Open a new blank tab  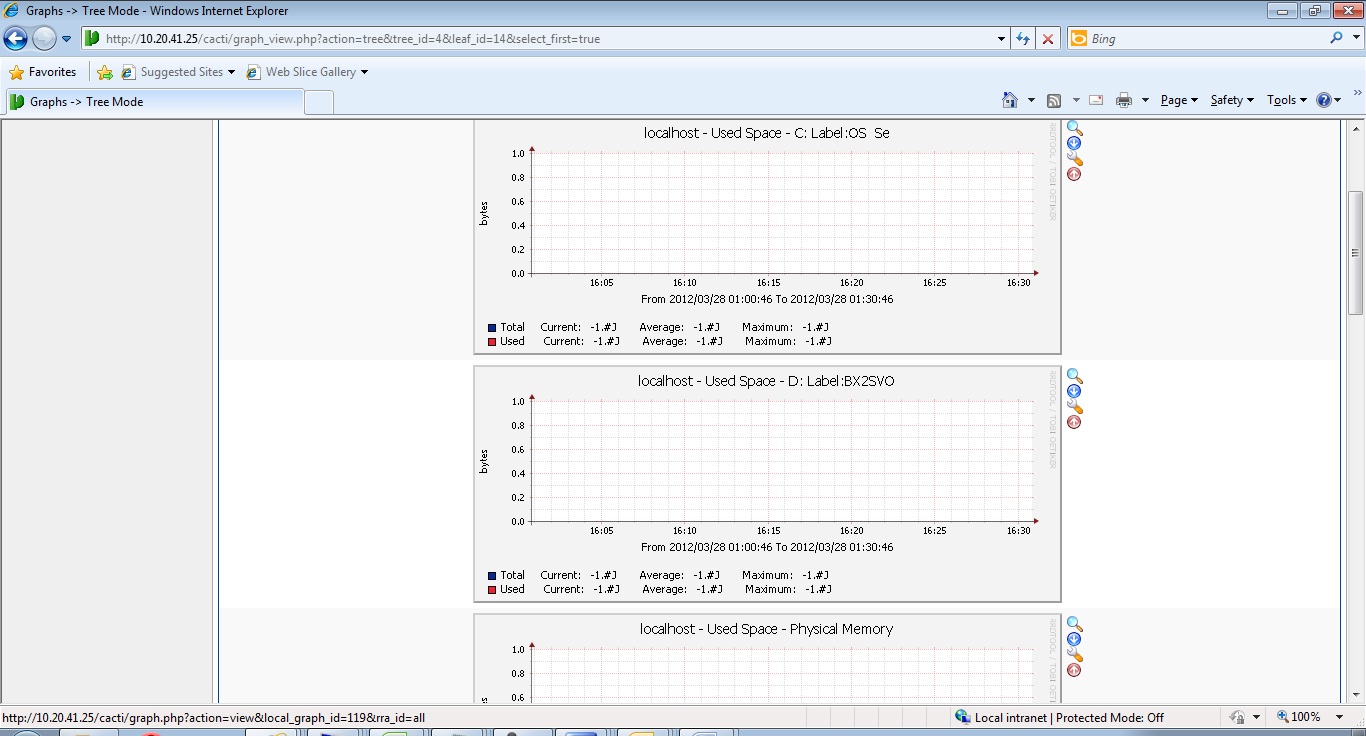click(319, 102)
